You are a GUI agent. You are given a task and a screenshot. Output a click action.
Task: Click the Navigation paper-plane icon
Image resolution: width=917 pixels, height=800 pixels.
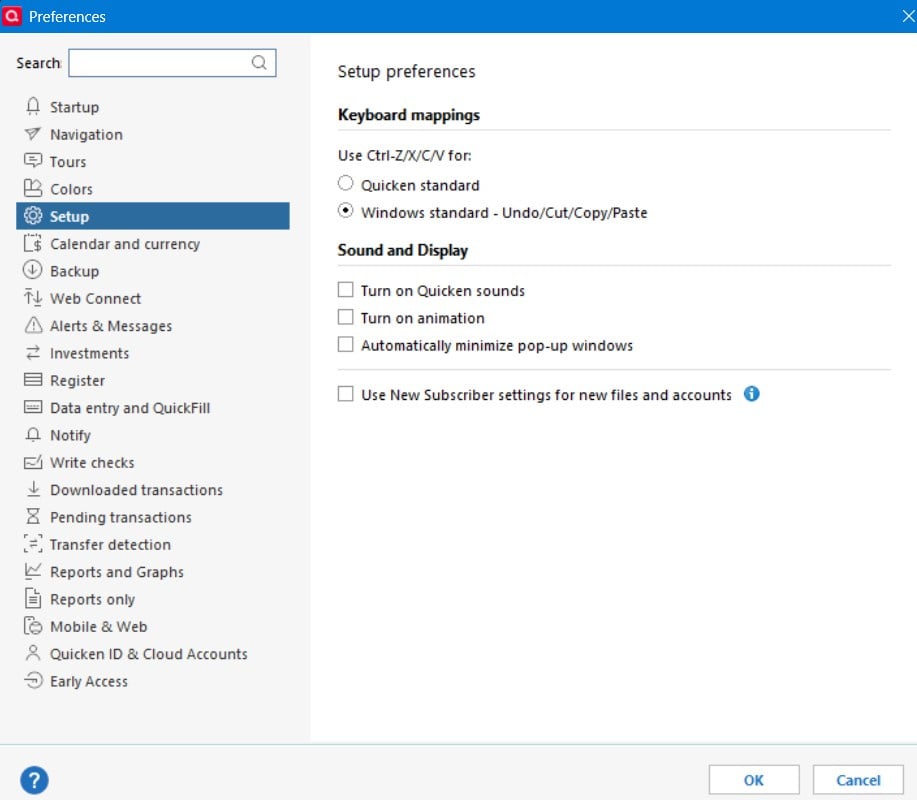(33, 134)
